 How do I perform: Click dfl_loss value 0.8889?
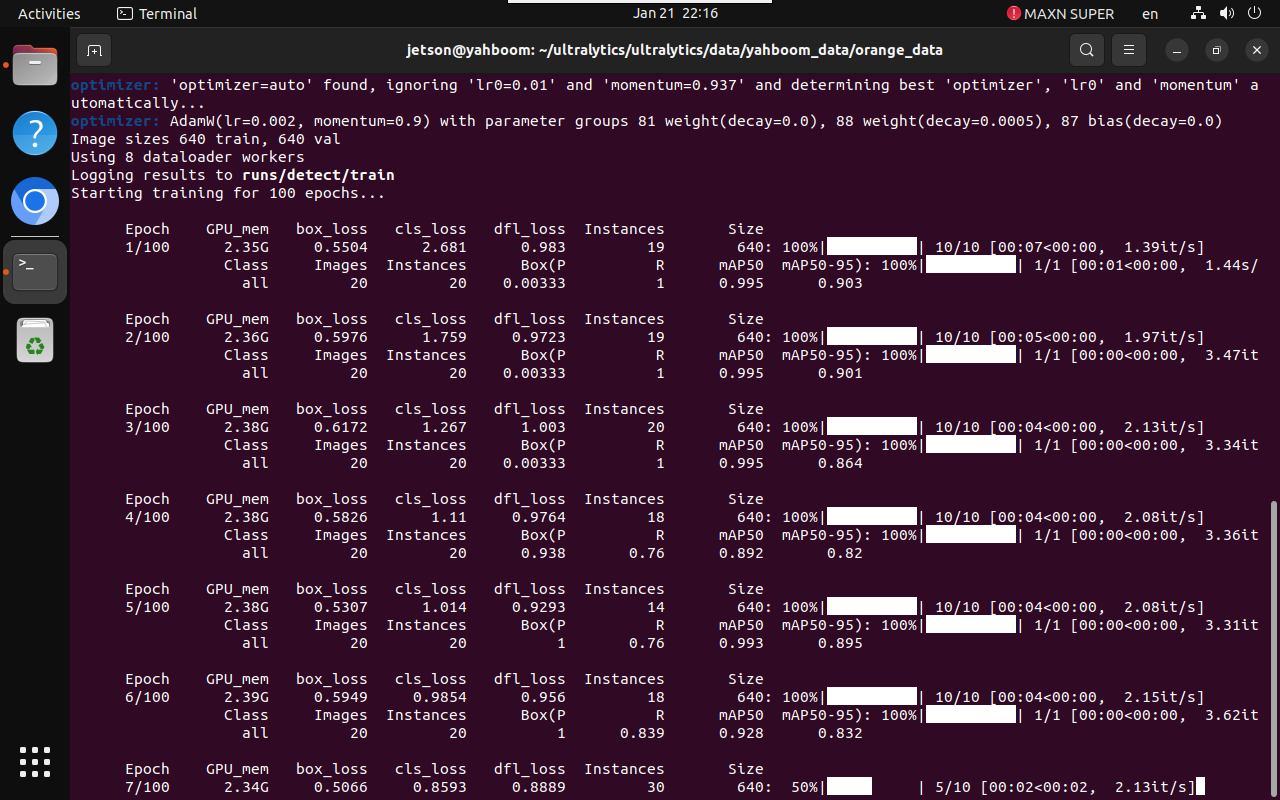[539, 787]
